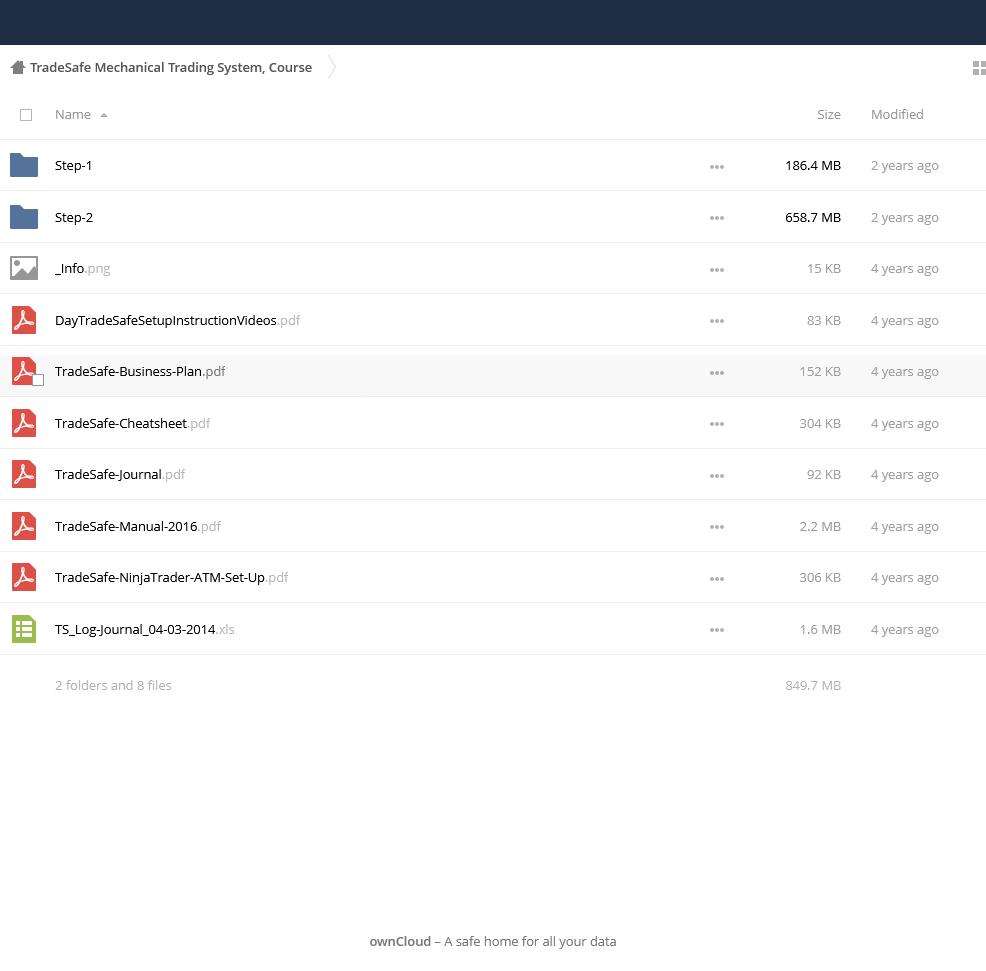The width and height of the screenshot is (986, 971).
Task: Click PDF icon of TradeSafe-Journal
Action: click(x=24, y=474)
